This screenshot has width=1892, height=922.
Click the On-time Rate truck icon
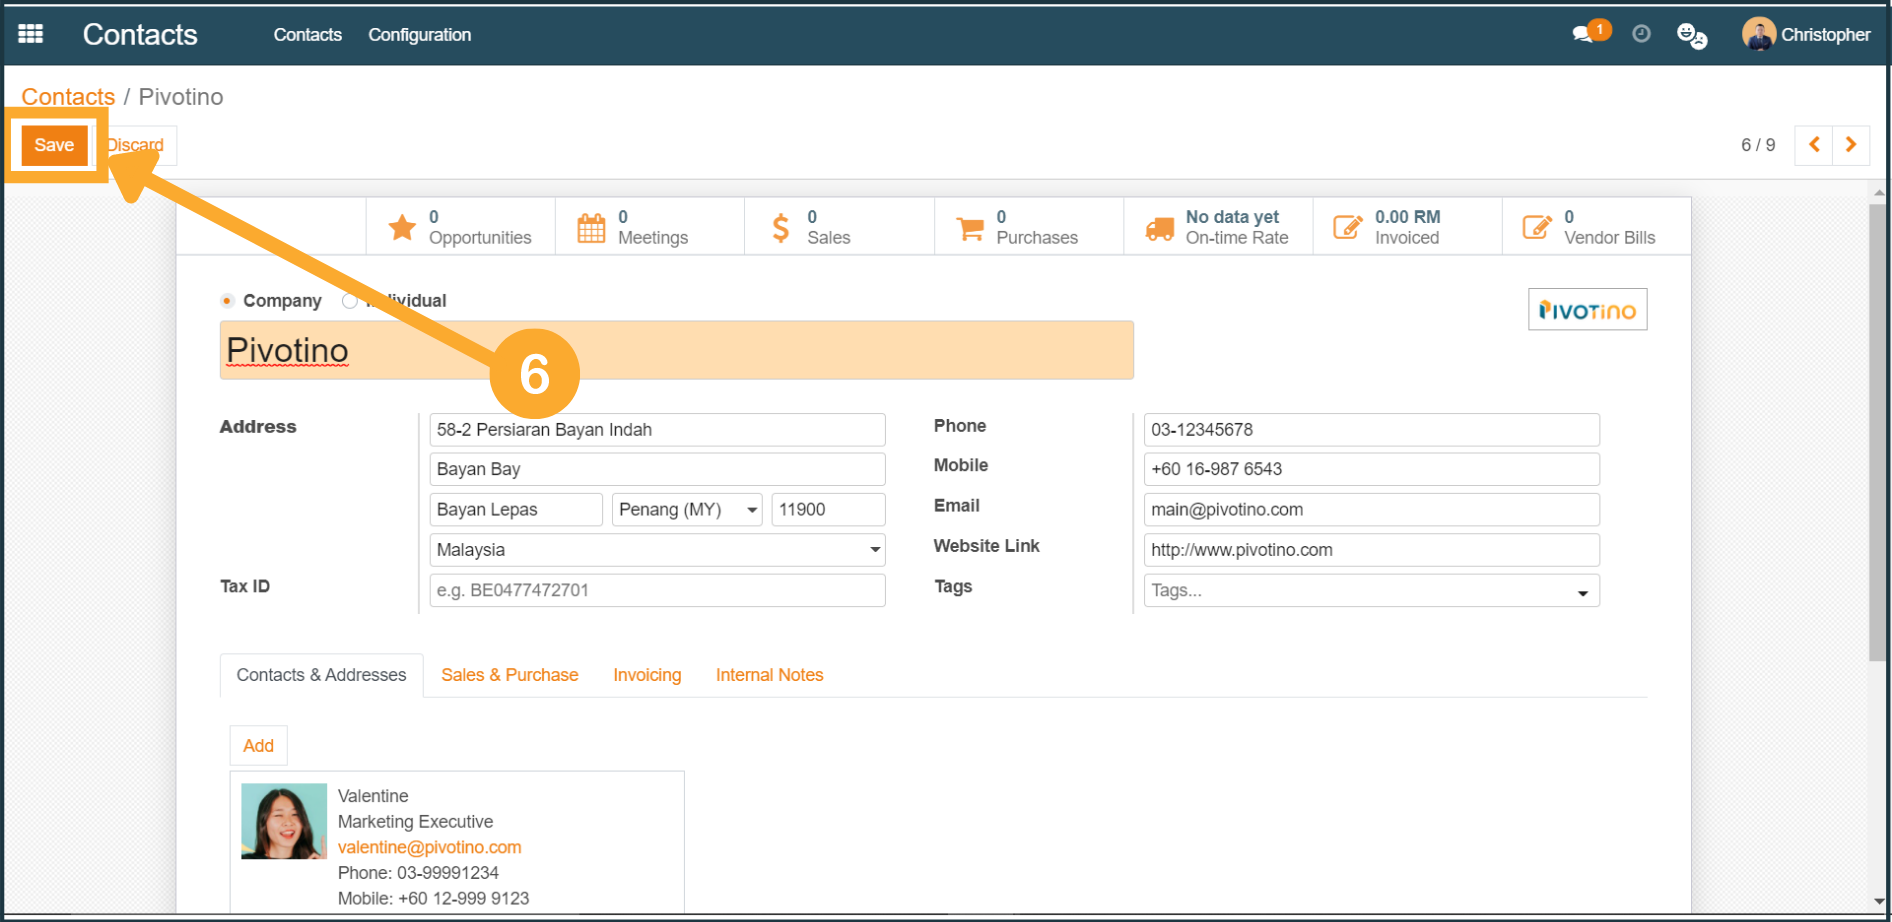1159,228
